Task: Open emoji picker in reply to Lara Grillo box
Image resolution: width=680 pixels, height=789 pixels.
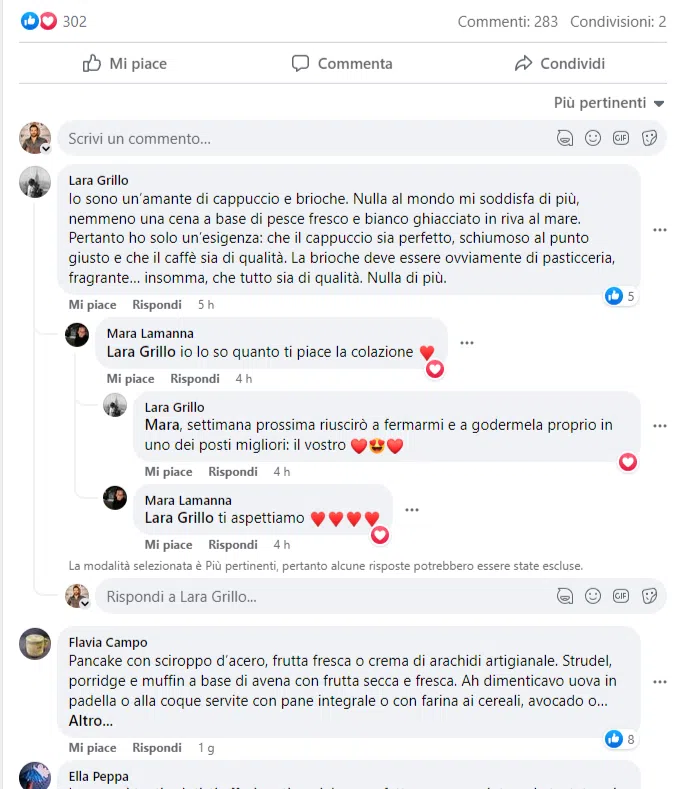Action: [593, 596]
